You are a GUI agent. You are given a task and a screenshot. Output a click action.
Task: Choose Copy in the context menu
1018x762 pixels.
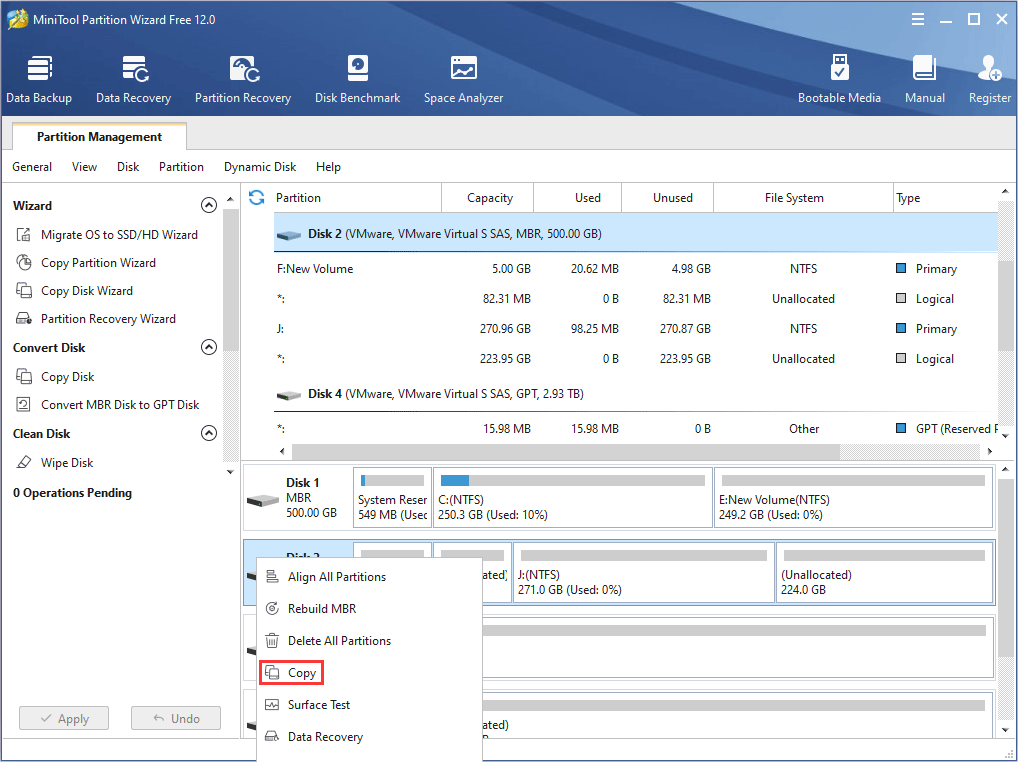298,672
